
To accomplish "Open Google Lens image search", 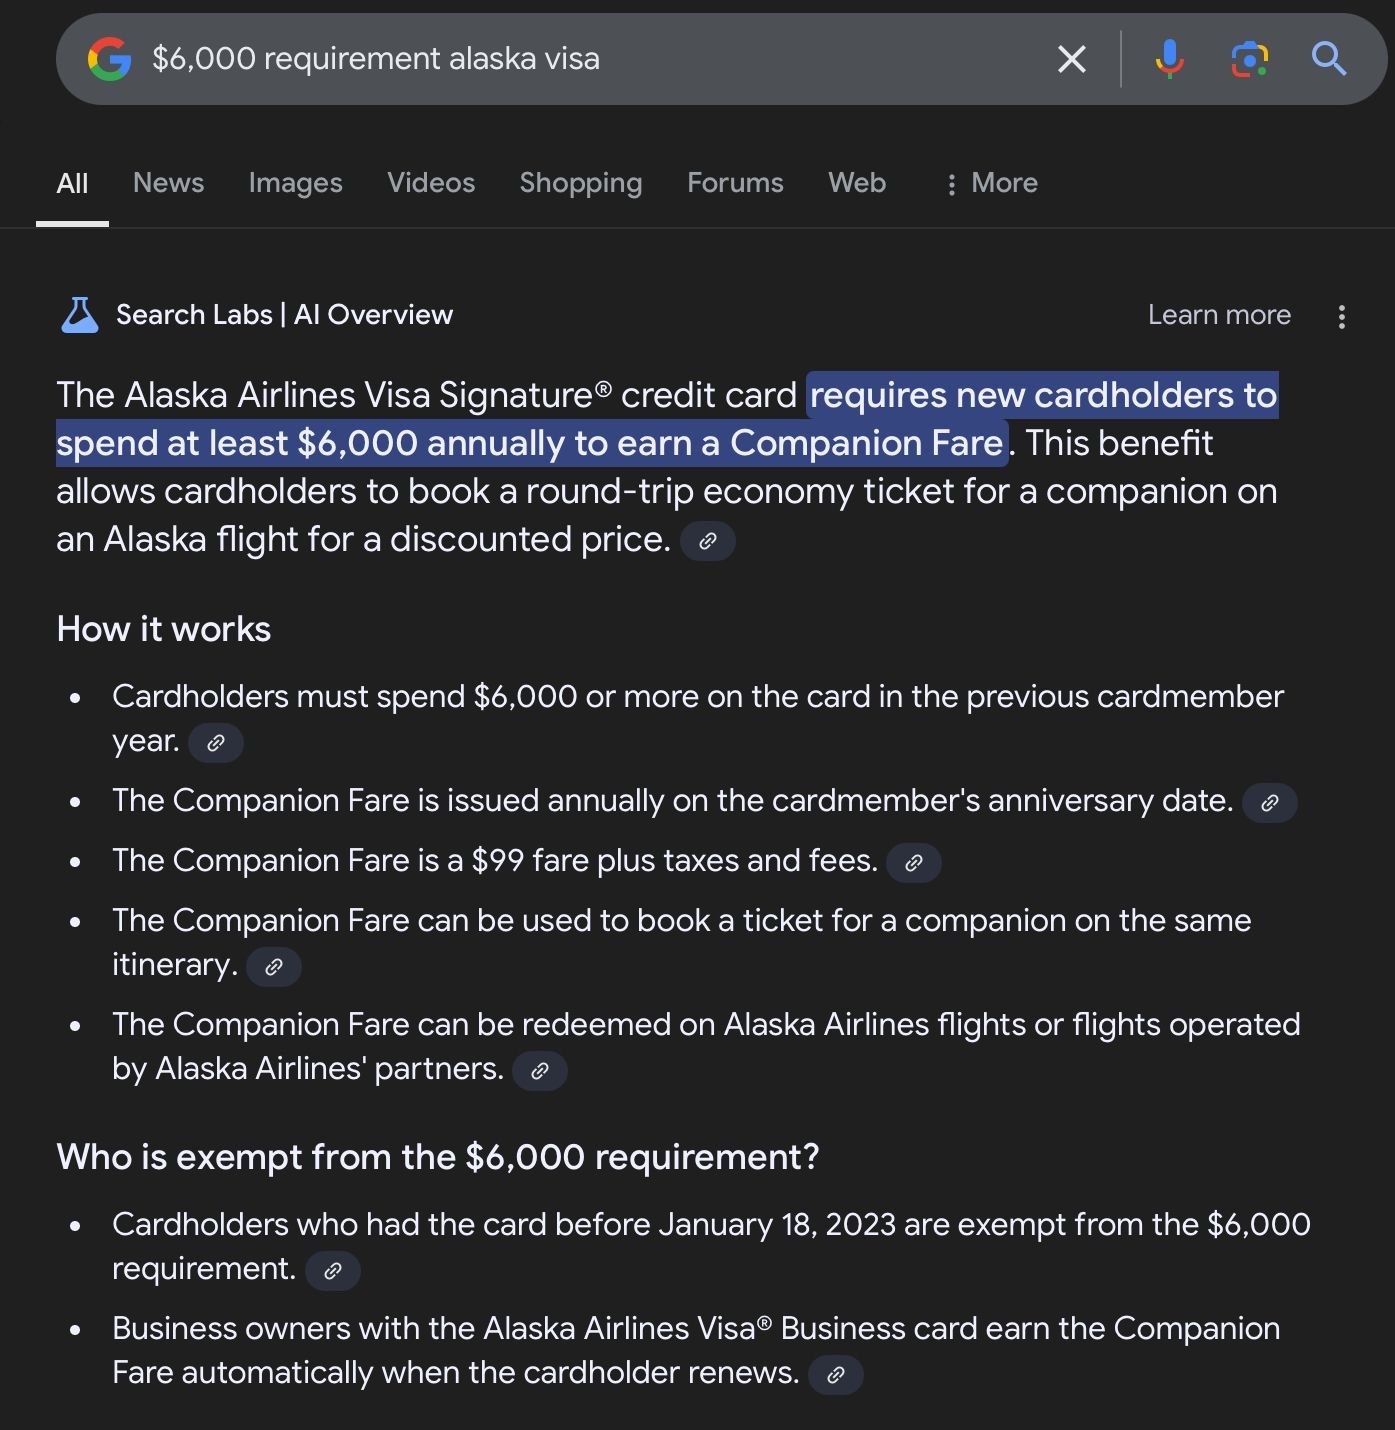I will coord(1249,59).
